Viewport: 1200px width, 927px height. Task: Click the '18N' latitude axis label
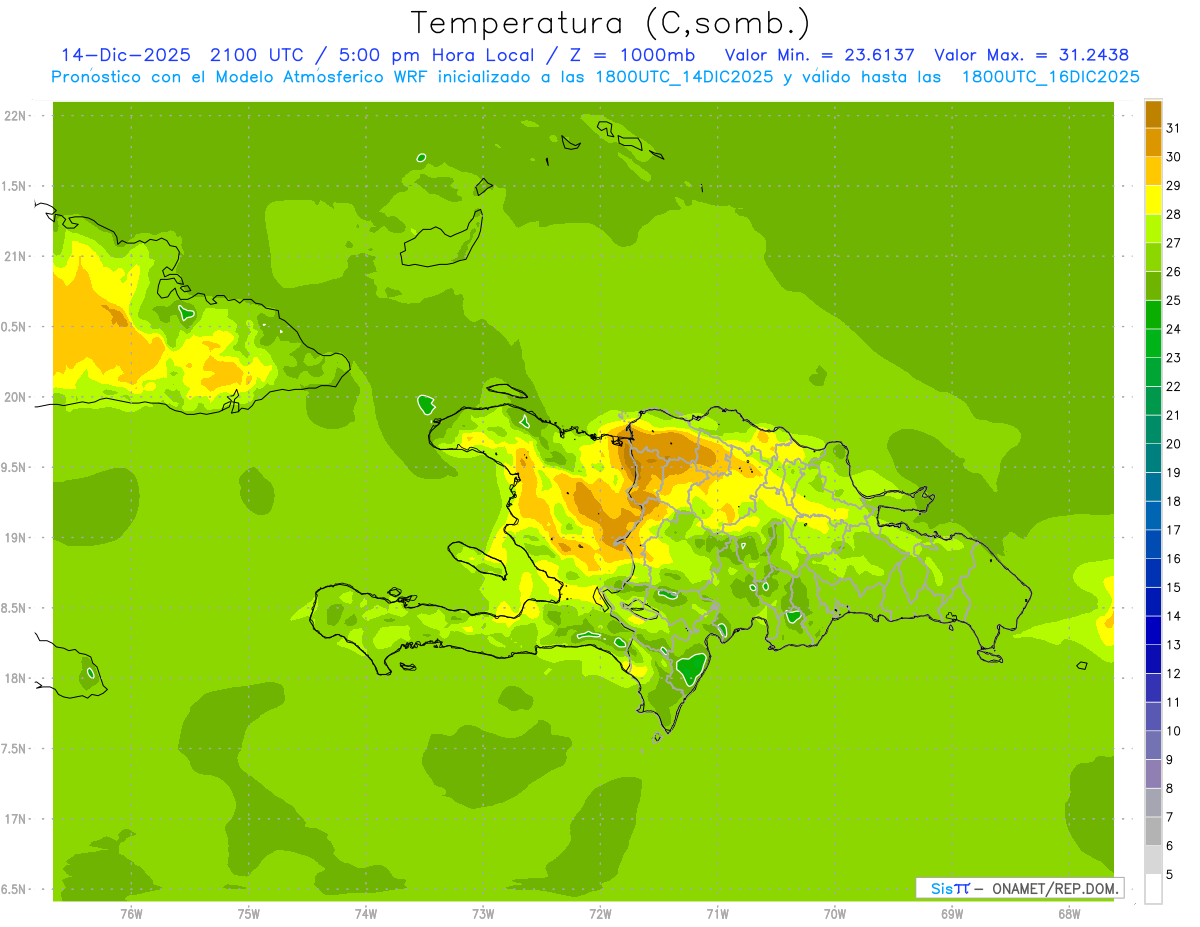tap(16, 679)
